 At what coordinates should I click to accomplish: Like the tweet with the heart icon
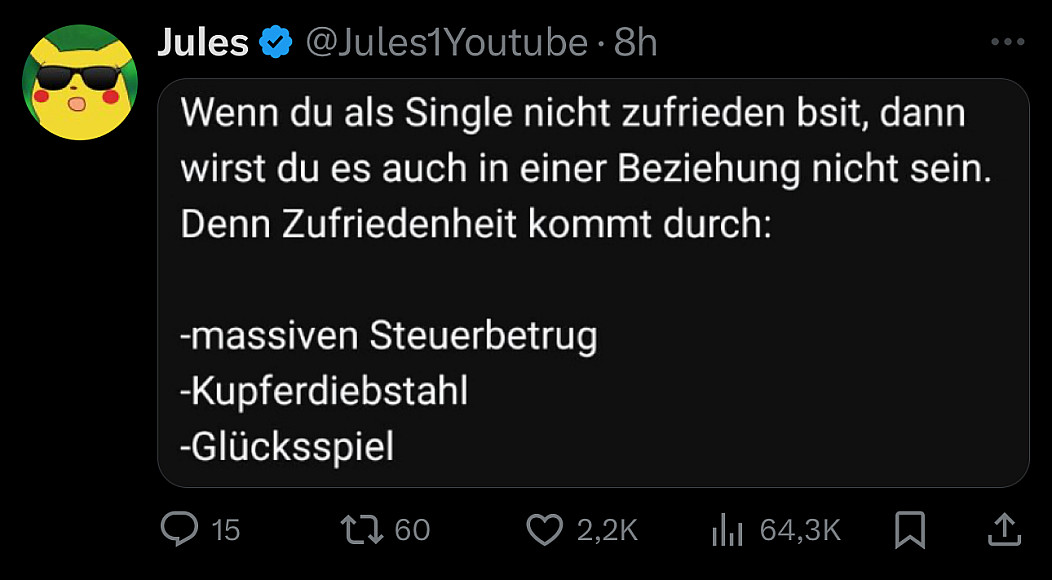(x=544, y=529)
